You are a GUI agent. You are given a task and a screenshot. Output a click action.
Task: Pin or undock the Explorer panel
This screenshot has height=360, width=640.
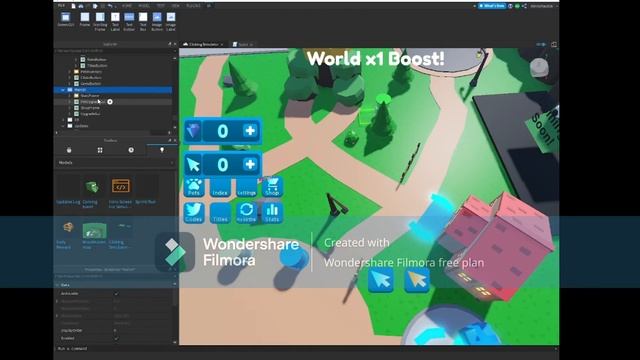point(170,44)
